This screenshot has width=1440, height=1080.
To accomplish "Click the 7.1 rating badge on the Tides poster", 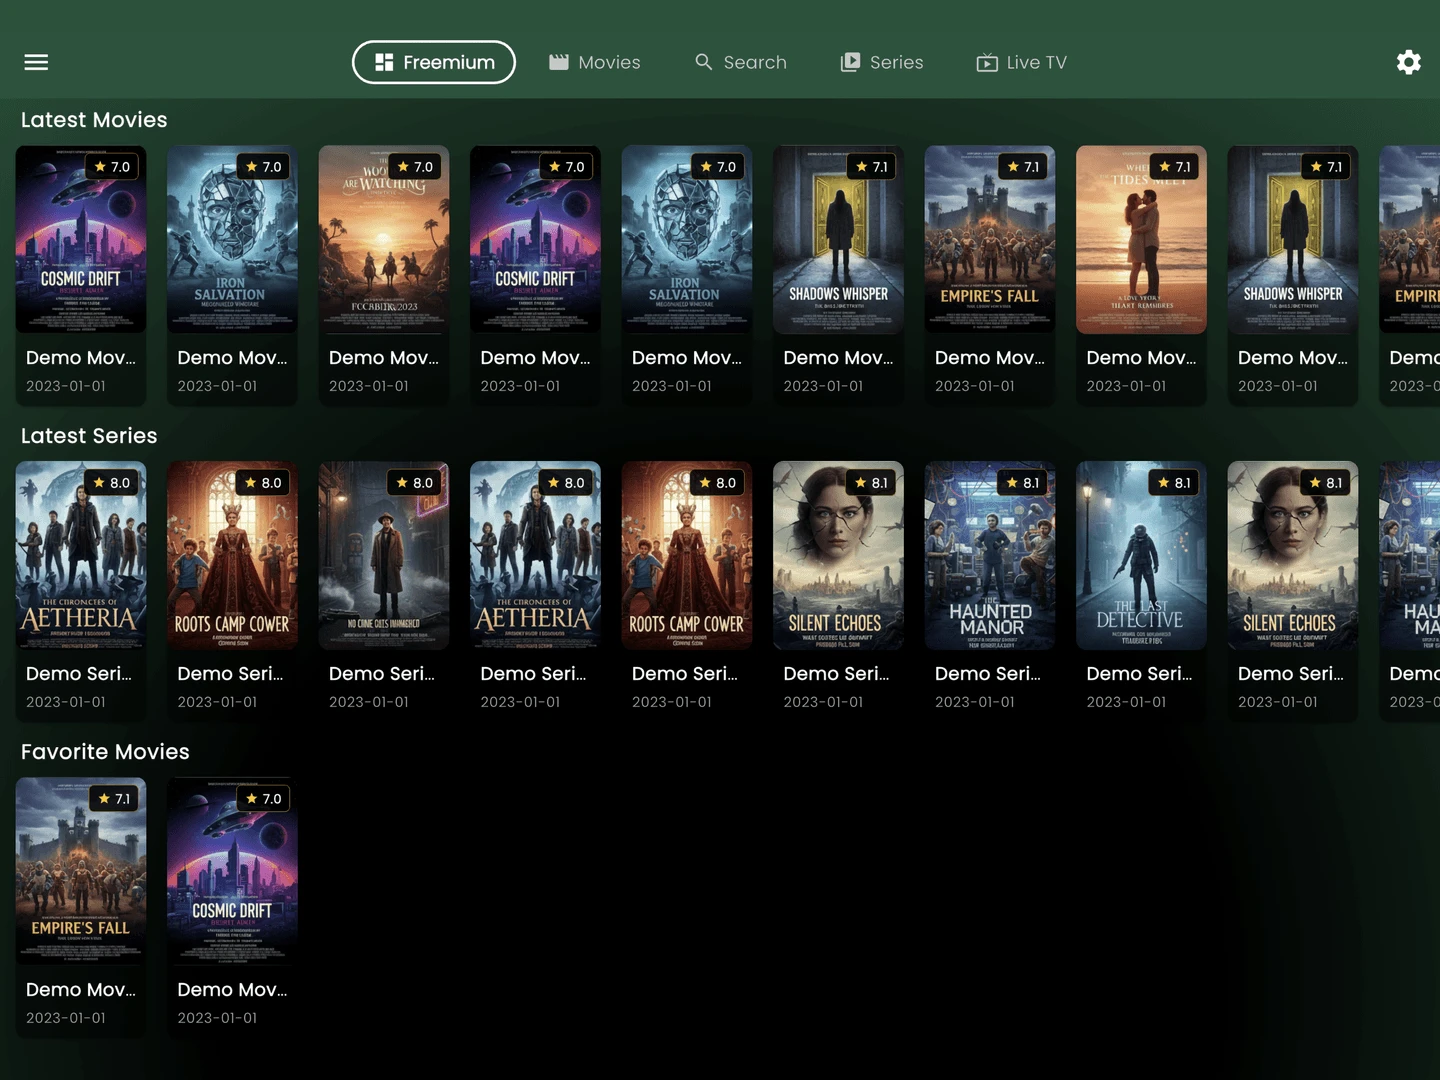I will 1174,167.
